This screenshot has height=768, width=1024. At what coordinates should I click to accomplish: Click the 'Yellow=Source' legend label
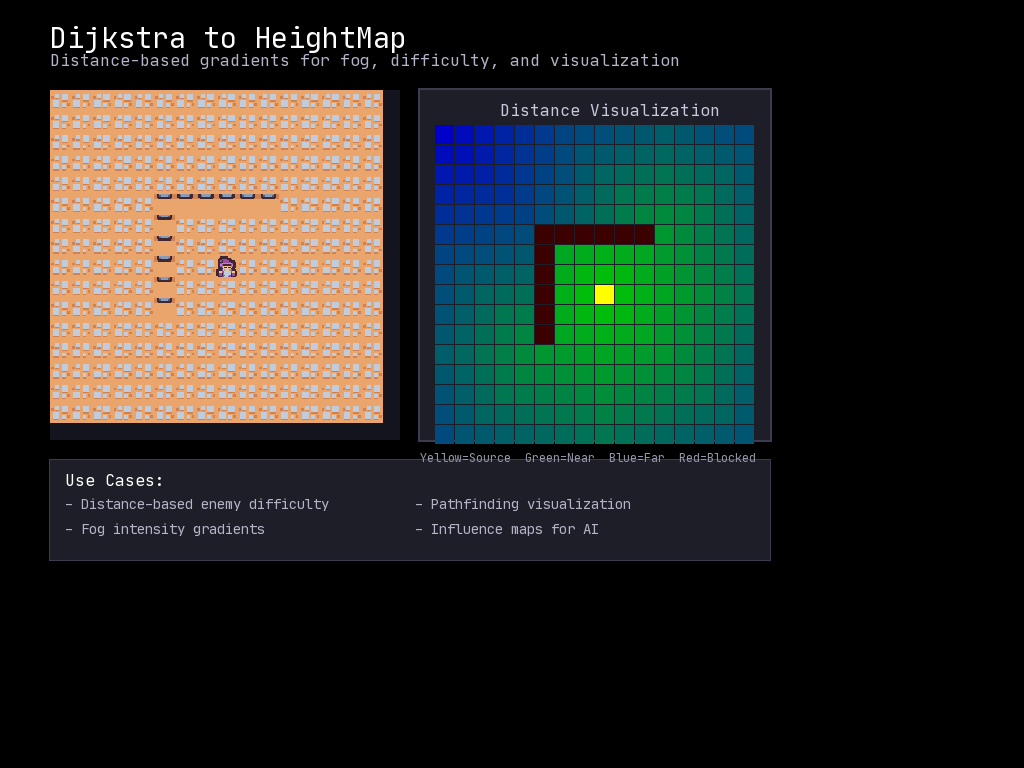pyautogui.click(x=465, y=458)
